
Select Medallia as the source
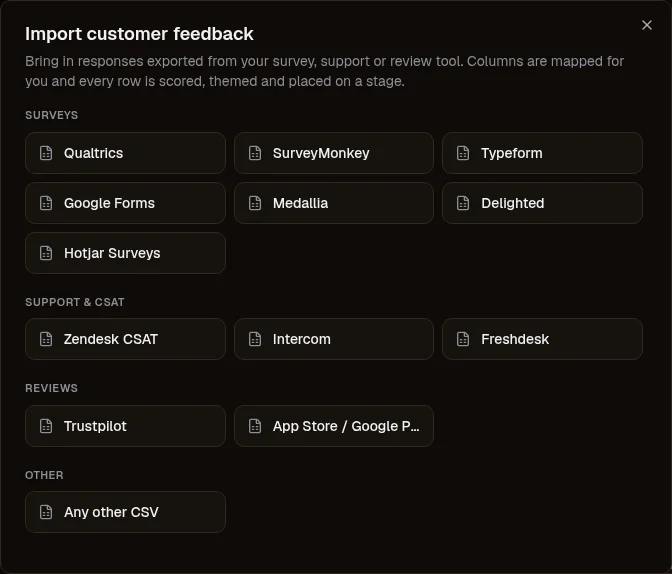pyautogui.click(x=334, y=203)
